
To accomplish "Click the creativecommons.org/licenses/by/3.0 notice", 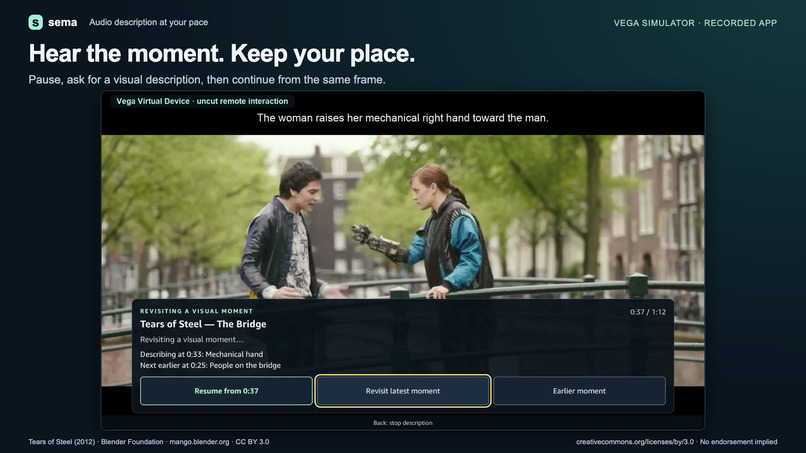I will coord(676,442).
